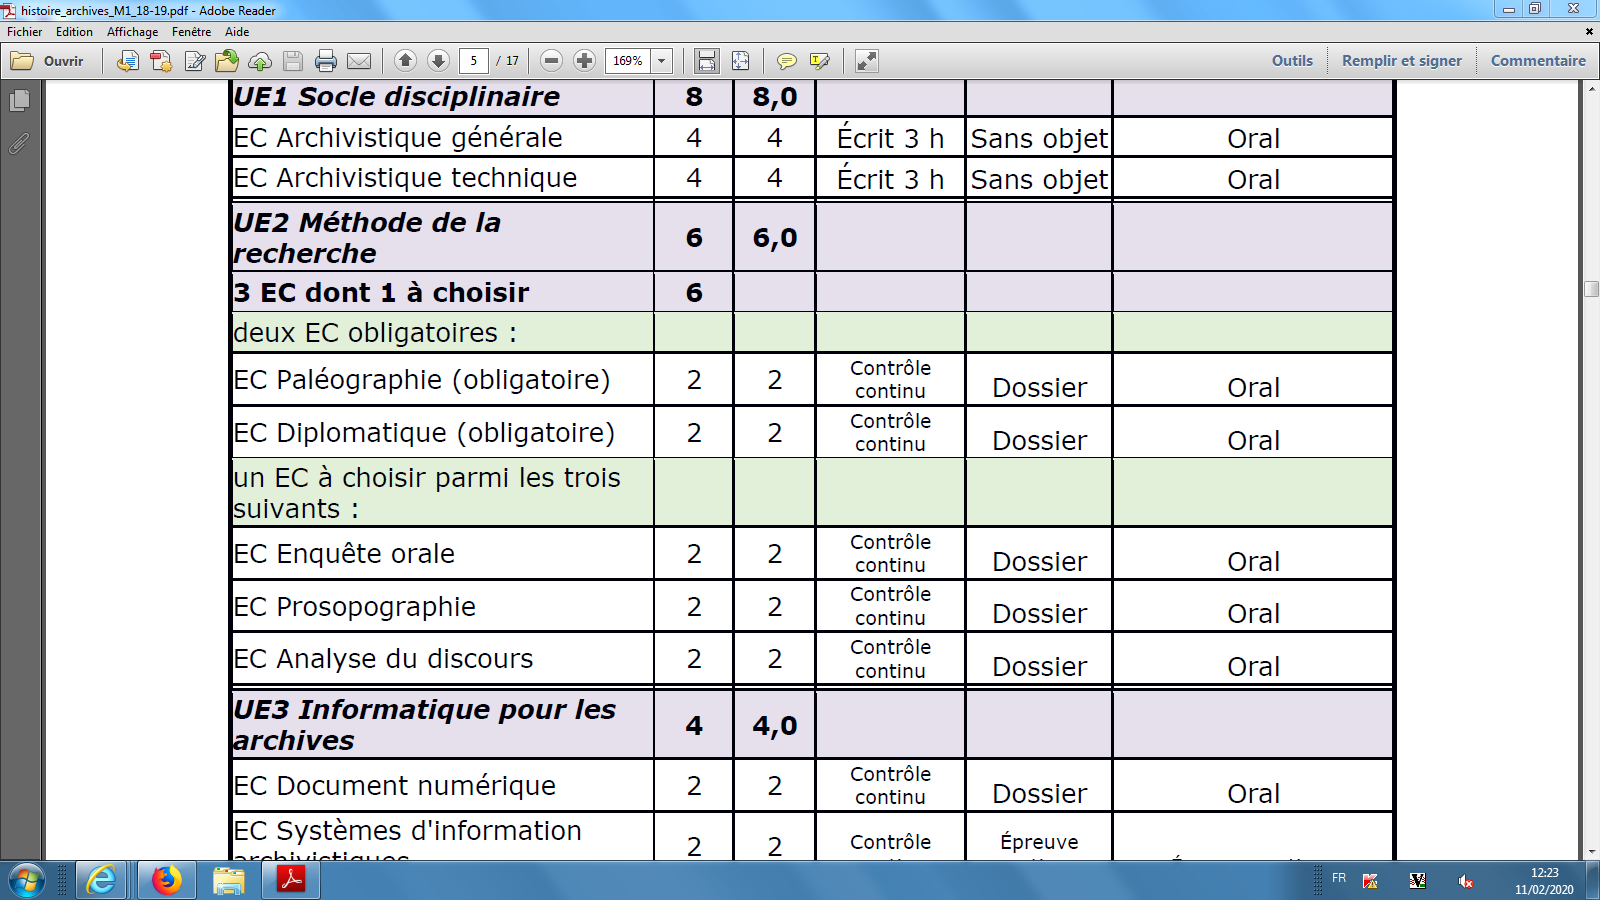Screen dimensions: 1600x900
Task: Click 'EC Diplomatique (obligatoire)' label
Action: (x=424, y=433)
